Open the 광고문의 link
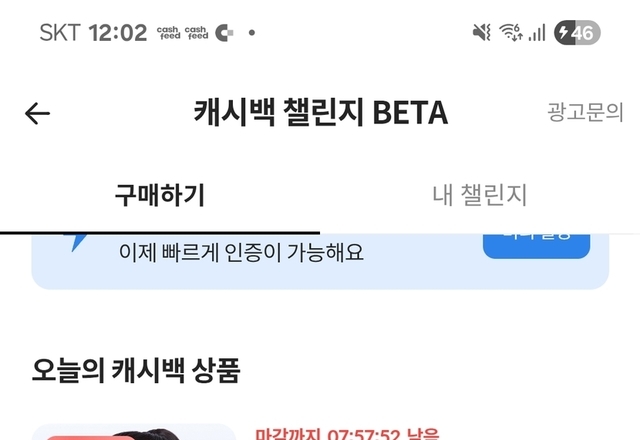 click(x=585, y=112)
